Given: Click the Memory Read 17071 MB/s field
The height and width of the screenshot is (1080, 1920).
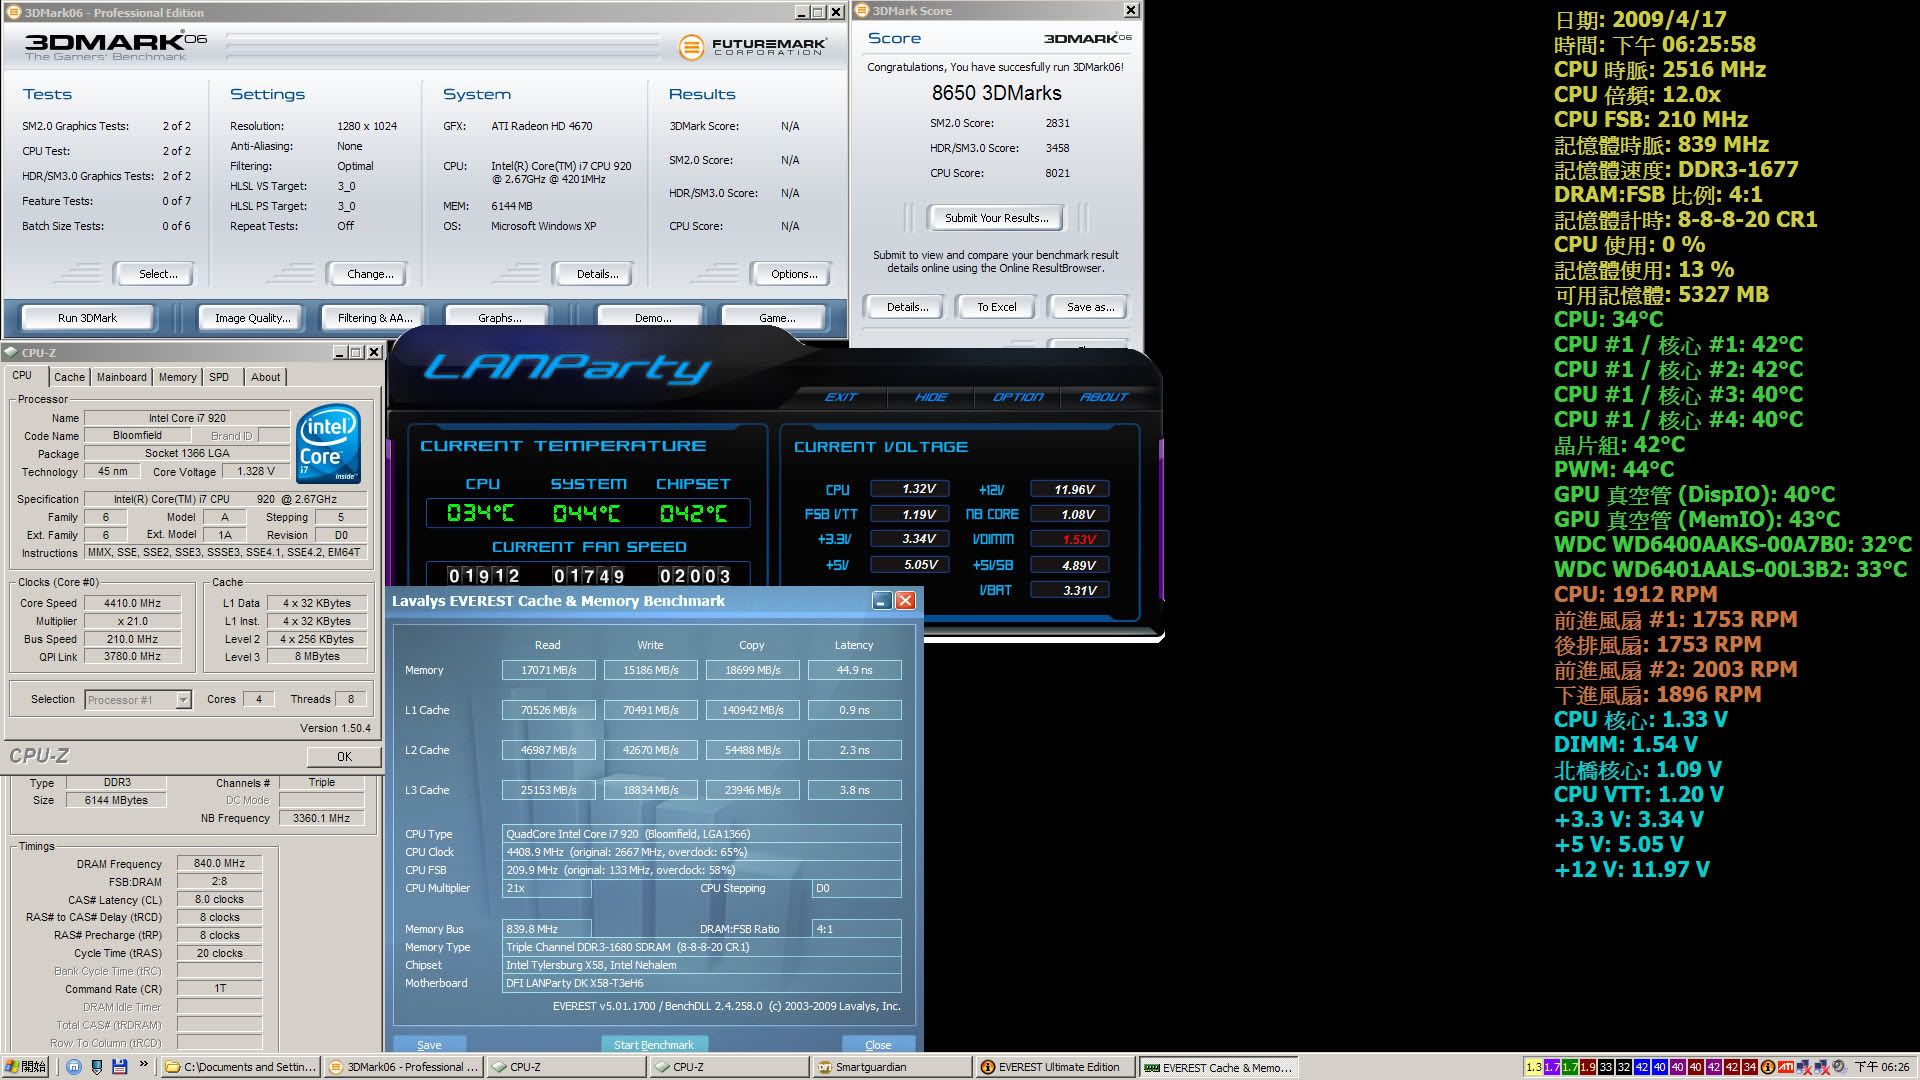Looking at the screenshot, I should (x=548, y=670).
